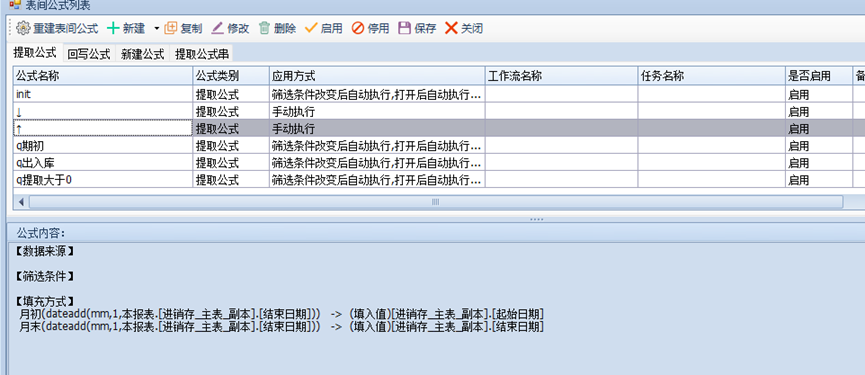Click the 复制 copy icon
865x375 pixels.
tap(171, 28)
